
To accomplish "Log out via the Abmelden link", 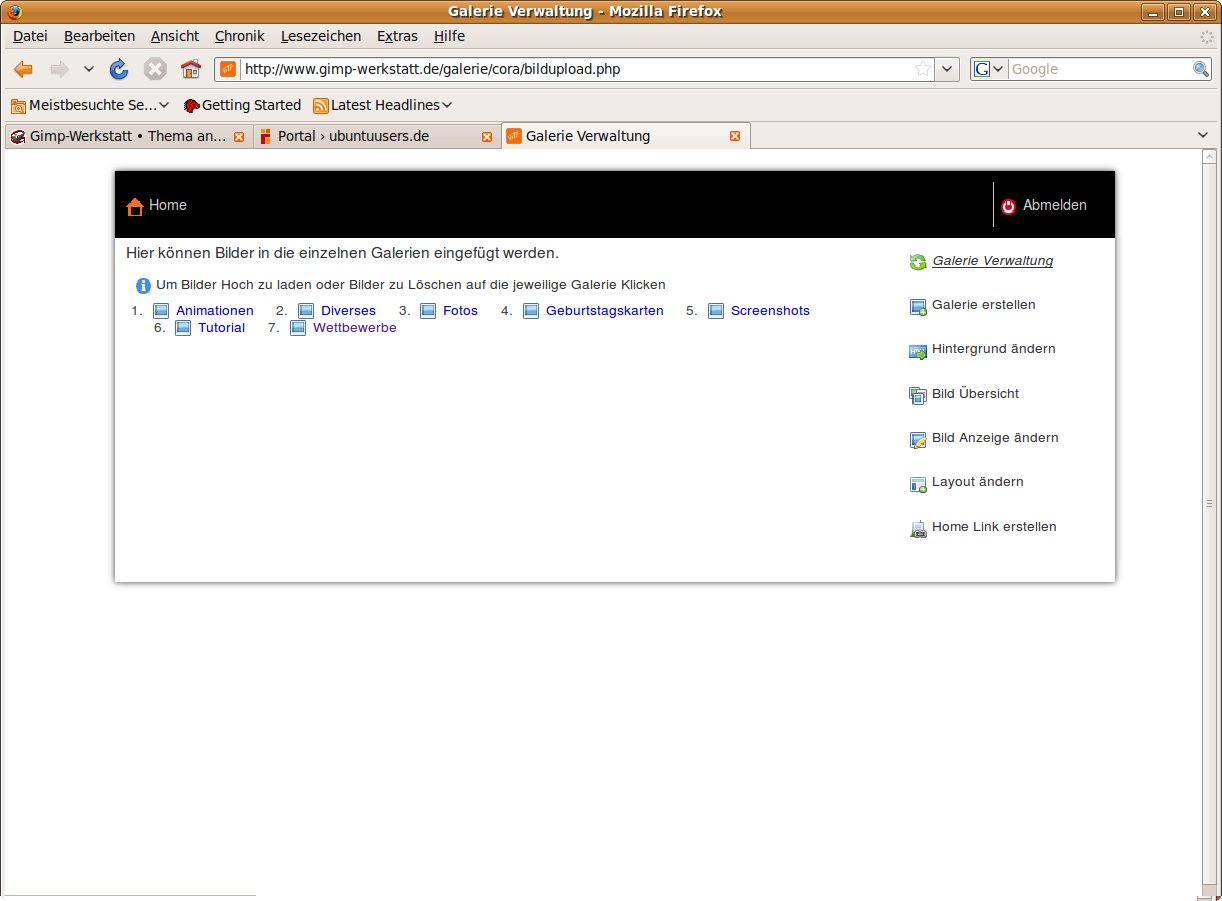I will point(1055,205).
